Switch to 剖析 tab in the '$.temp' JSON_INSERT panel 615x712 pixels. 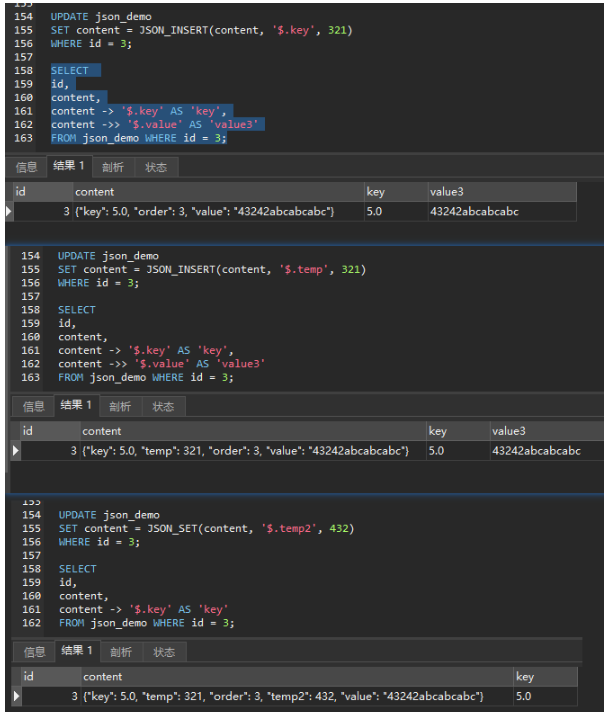(x=120, y=406)
